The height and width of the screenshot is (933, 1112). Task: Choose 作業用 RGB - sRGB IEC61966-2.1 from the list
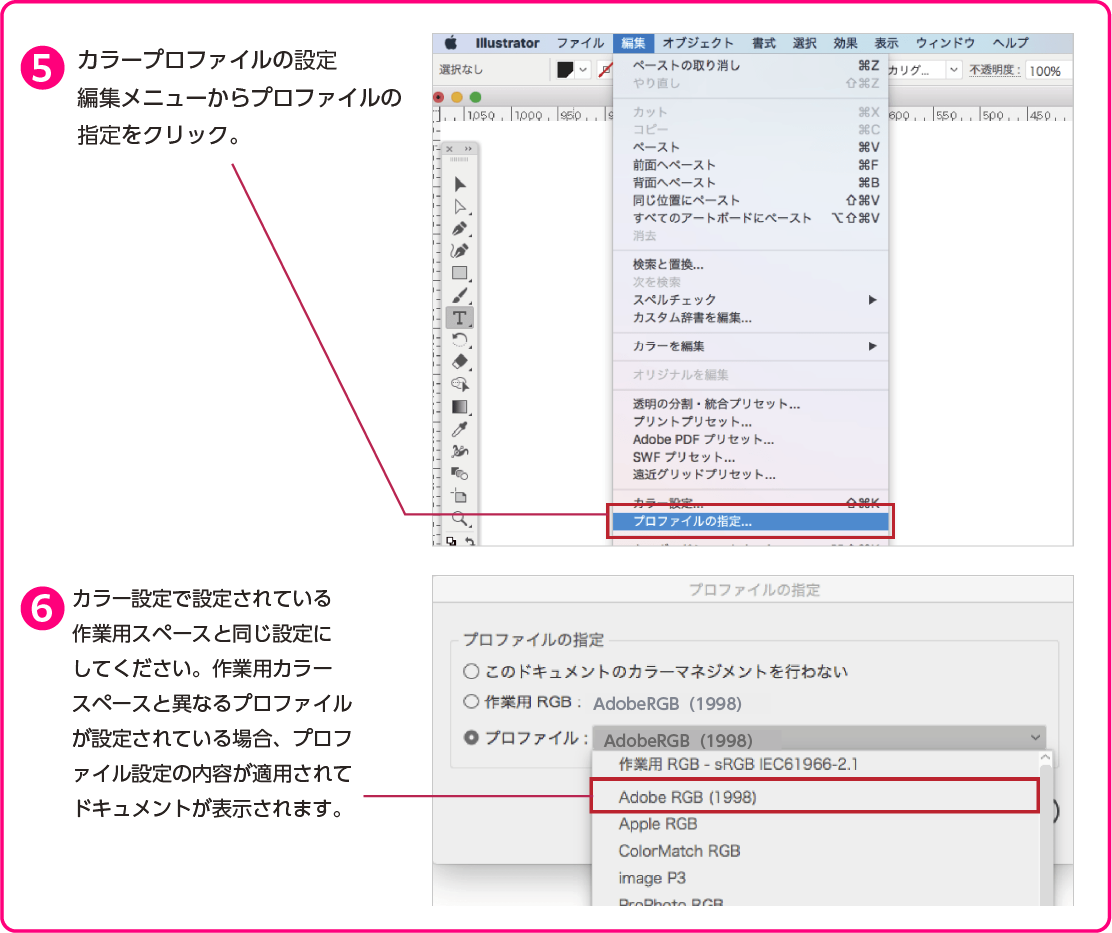tap(815, 764)
